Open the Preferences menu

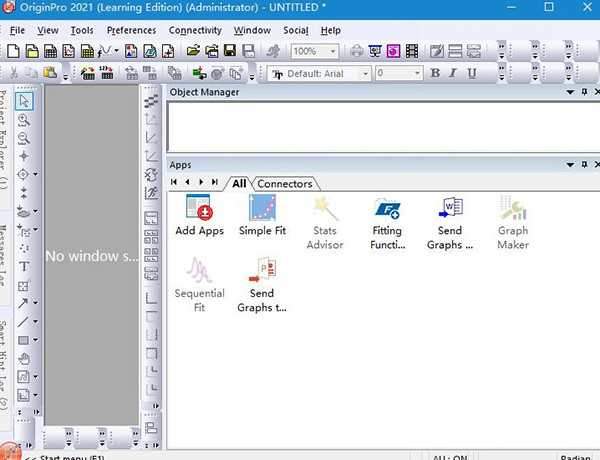click(x=131, y=30)
